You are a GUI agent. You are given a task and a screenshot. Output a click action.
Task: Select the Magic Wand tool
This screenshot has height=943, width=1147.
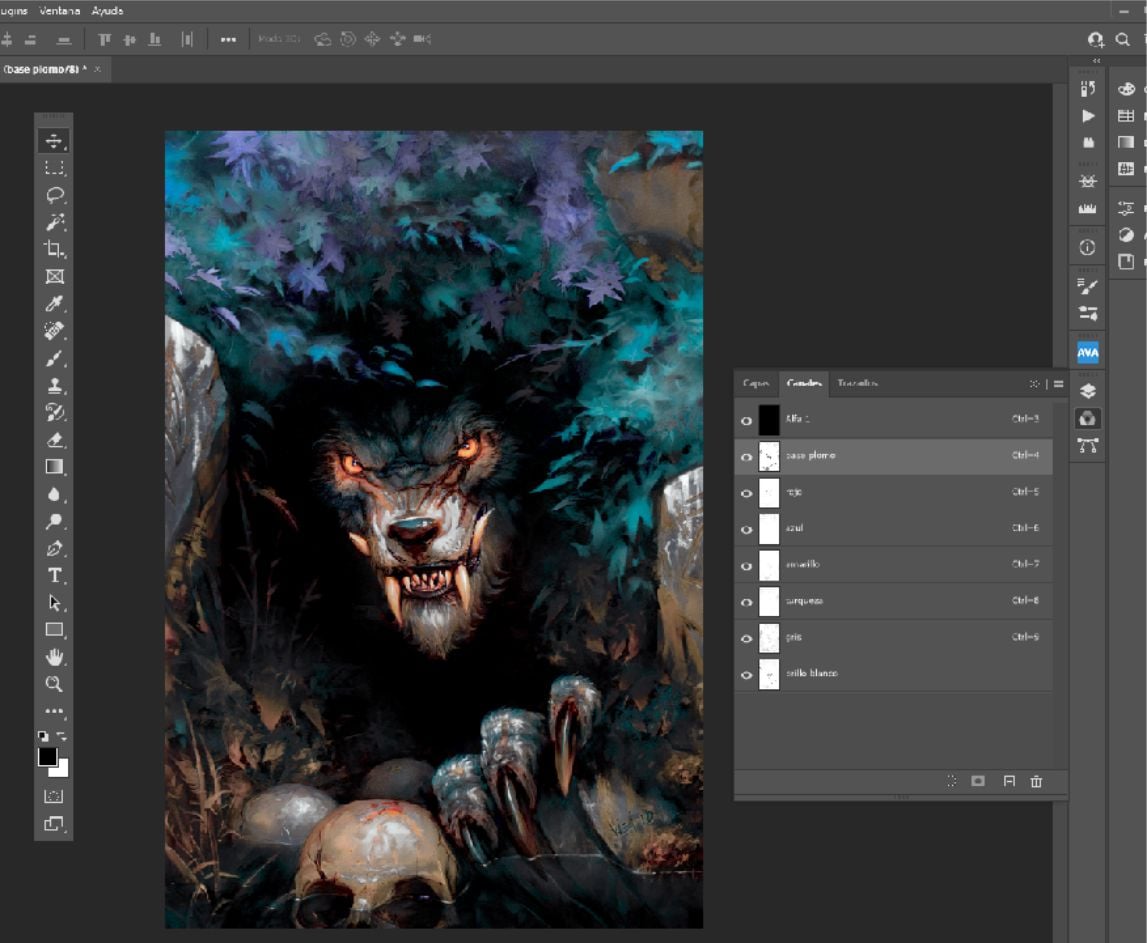[54, 222]
